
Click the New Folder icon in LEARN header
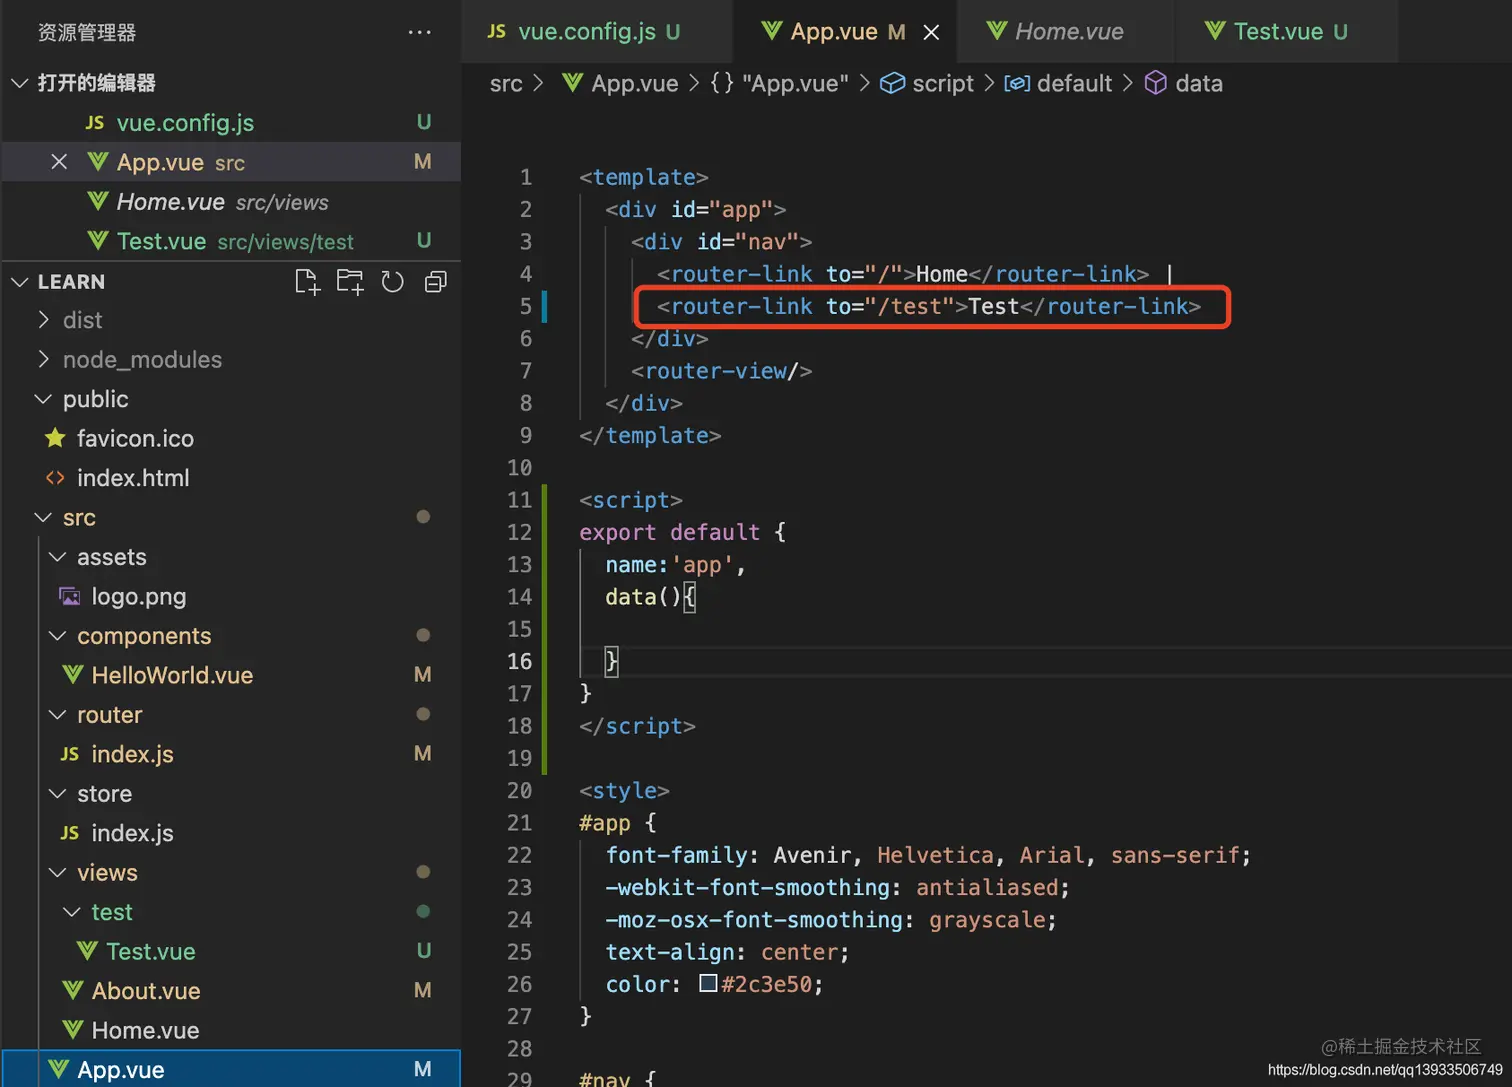(x=350, y=282)
